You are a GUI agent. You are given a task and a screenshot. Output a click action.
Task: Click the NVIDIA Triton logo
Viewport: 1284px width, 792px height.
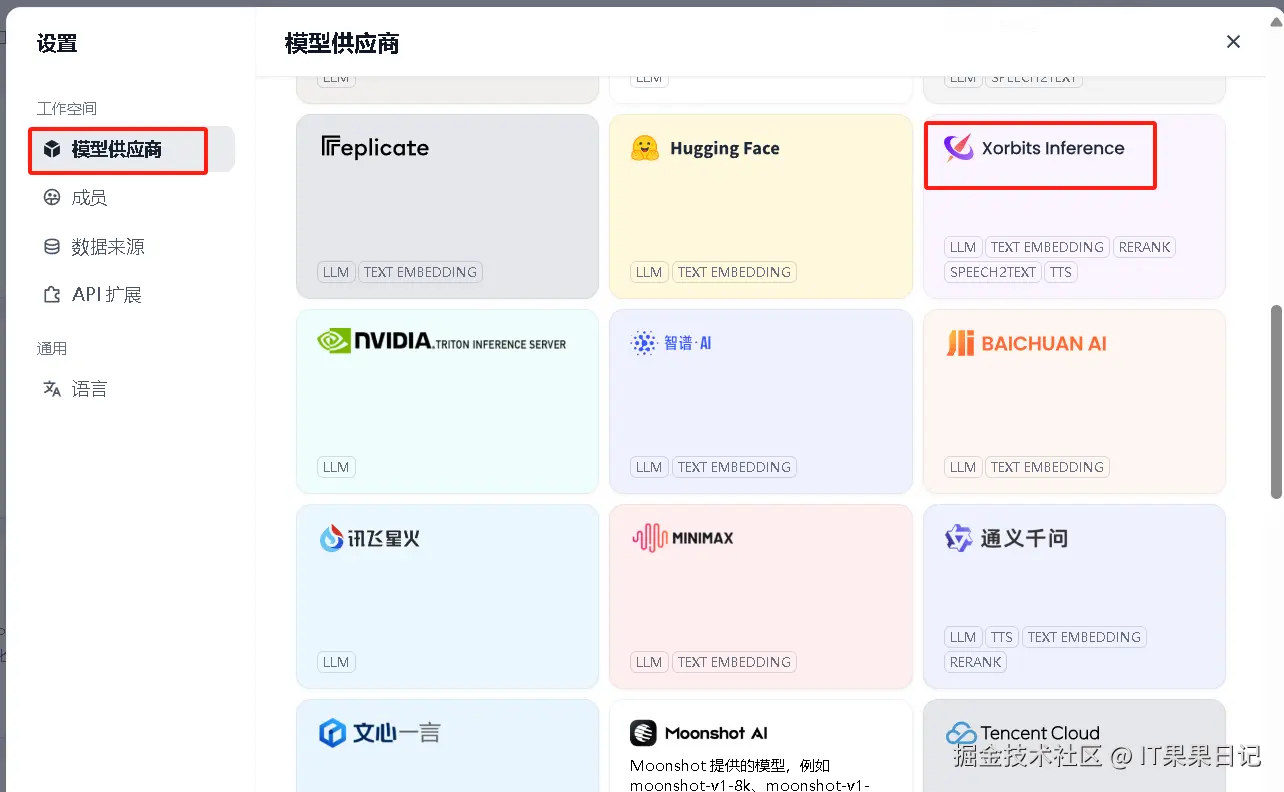pos(441,342)
